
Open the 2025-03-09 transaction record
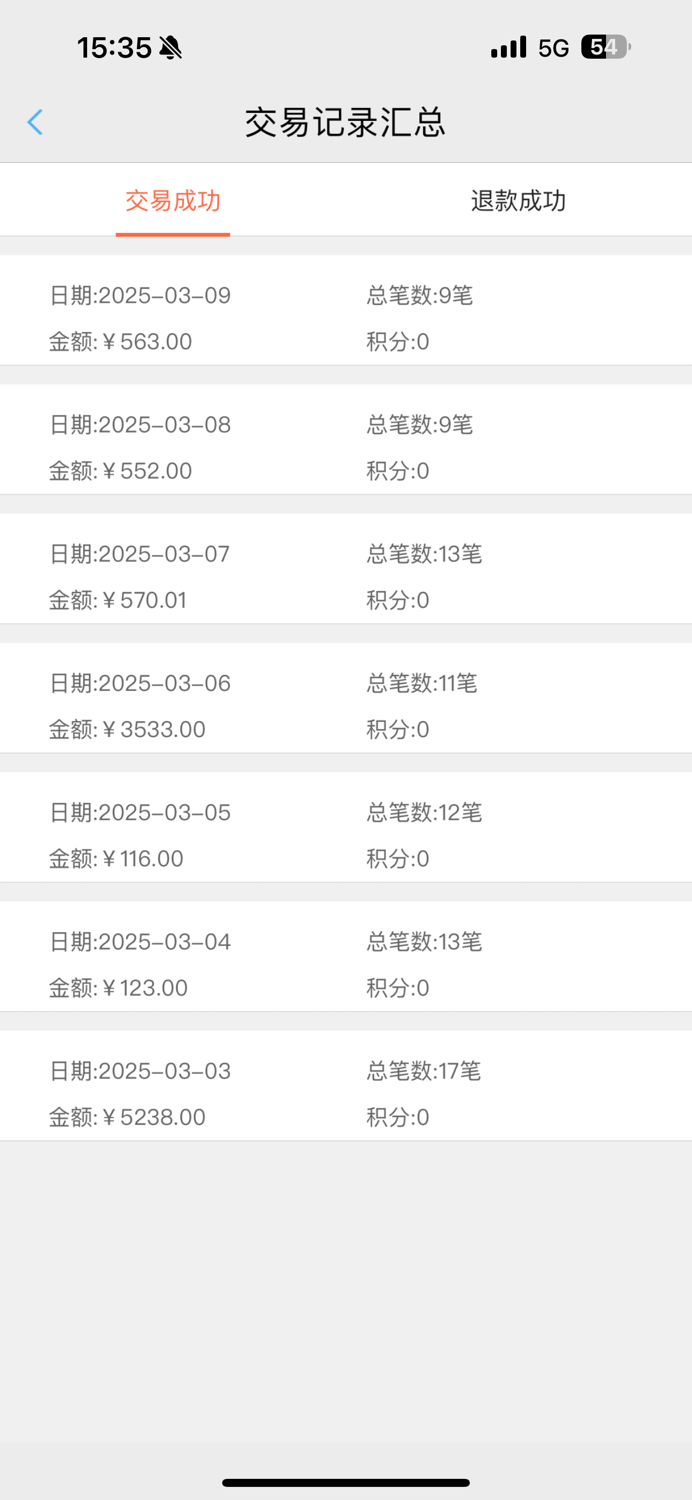[x=346, y=318]
